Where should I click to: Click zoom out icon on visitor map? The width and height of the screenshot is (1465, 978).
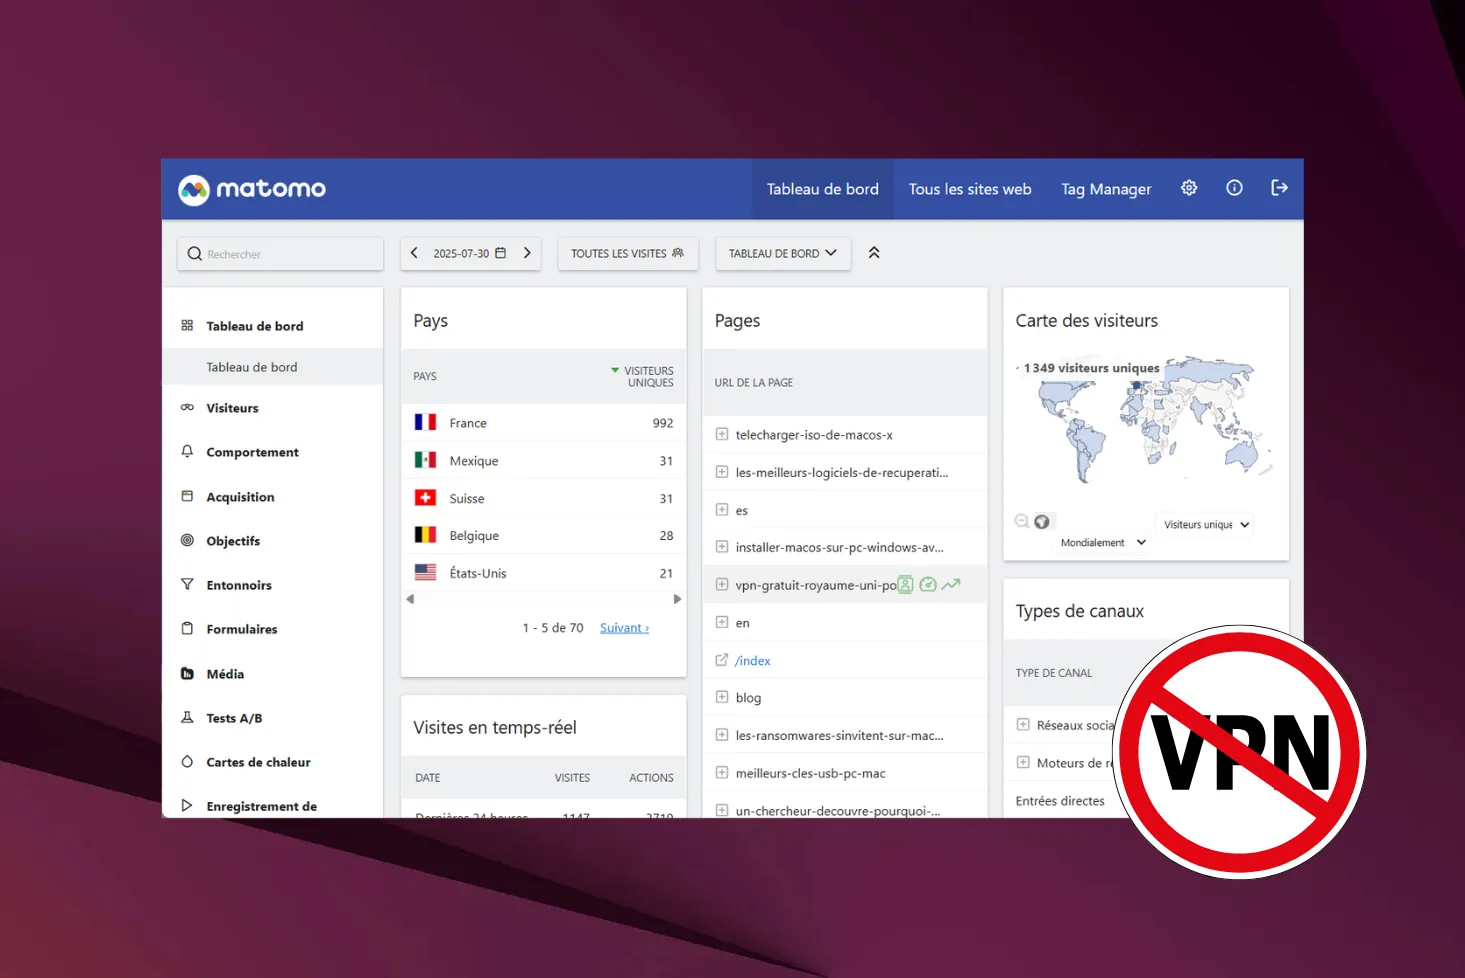(1021, 521)
